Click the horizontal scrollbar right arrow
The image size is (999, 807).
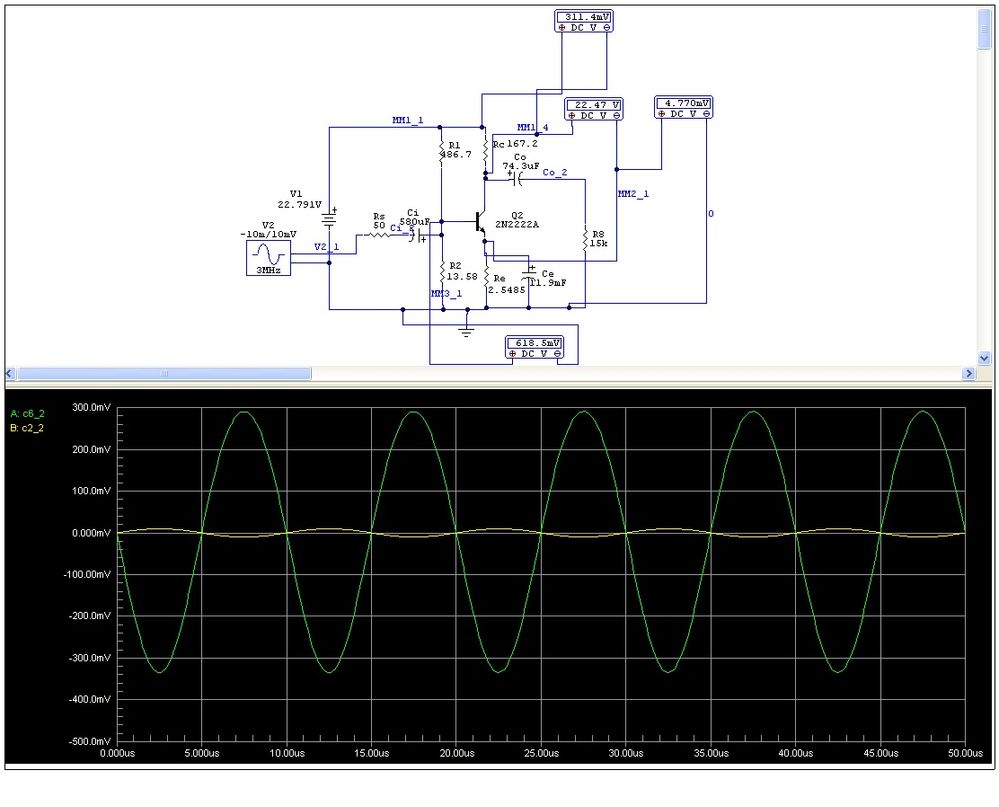click(x=968, y=373)
